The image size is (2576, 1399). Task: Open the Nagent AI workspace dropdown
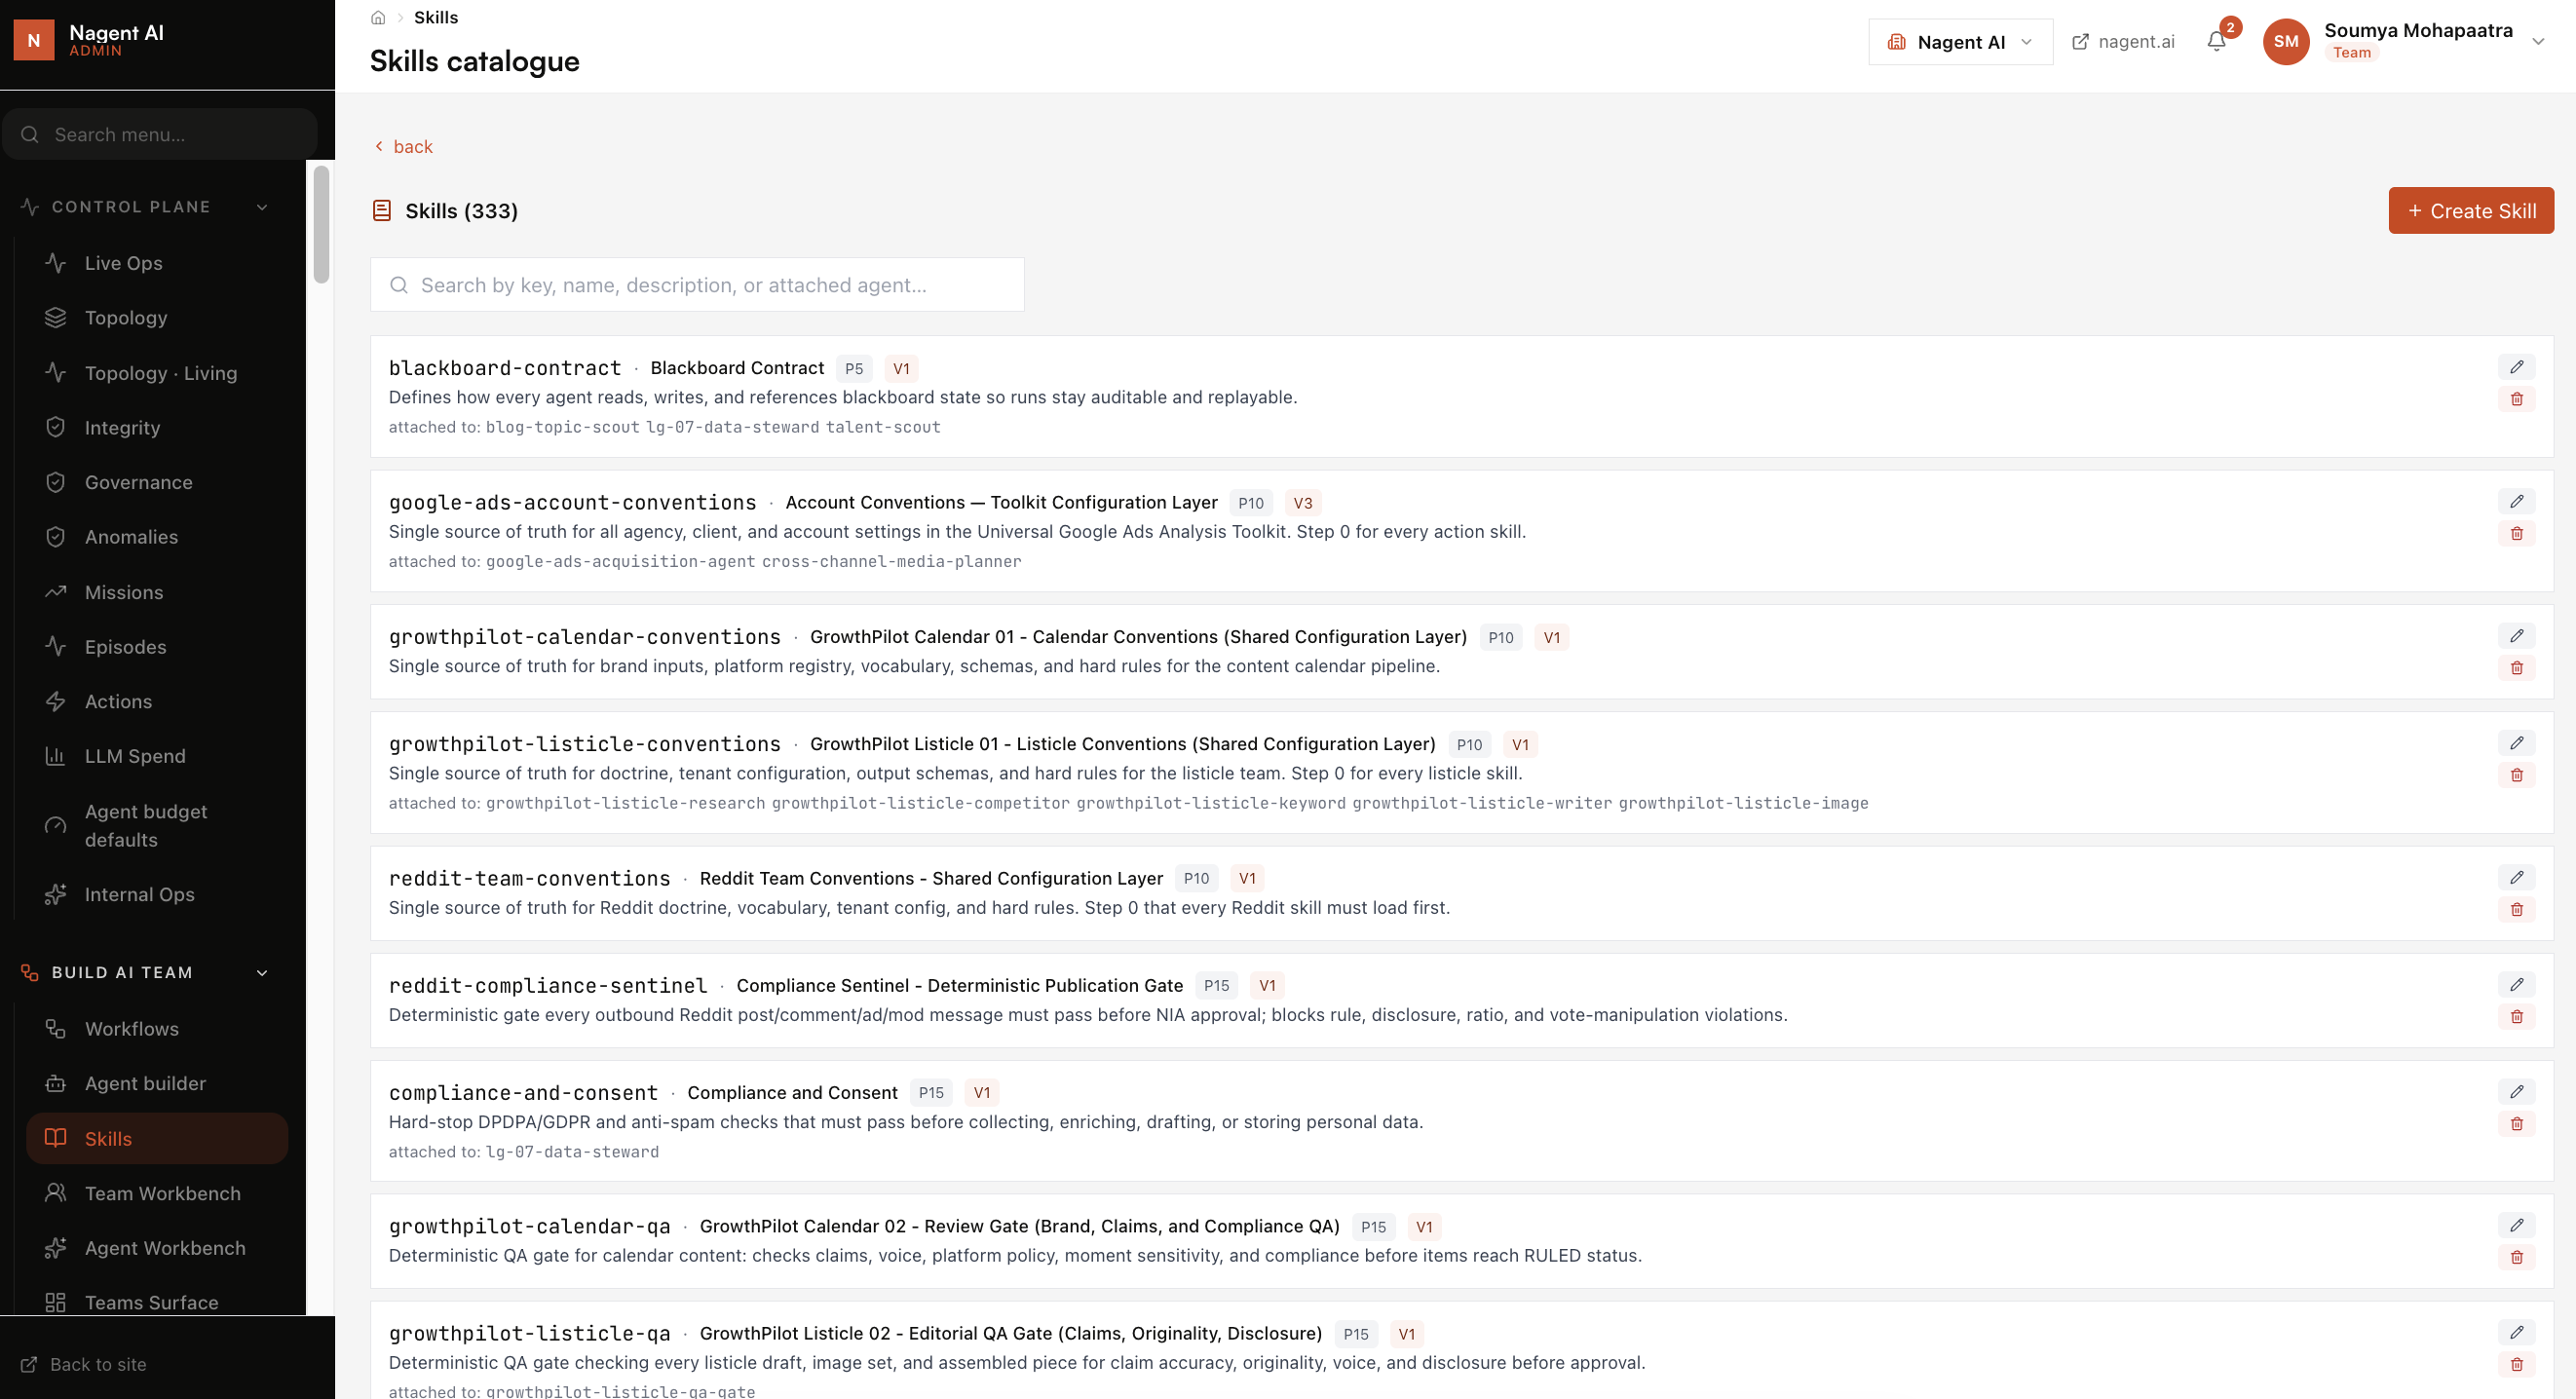[1960, 42]
